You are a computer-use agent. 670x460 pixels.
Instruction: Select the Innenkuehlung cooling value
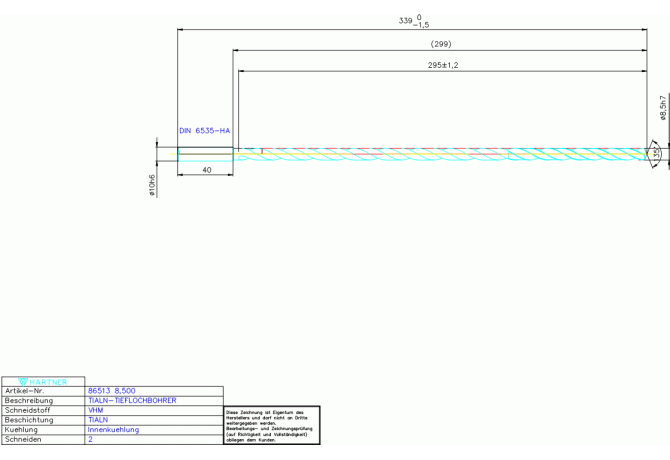click(113, 430)
